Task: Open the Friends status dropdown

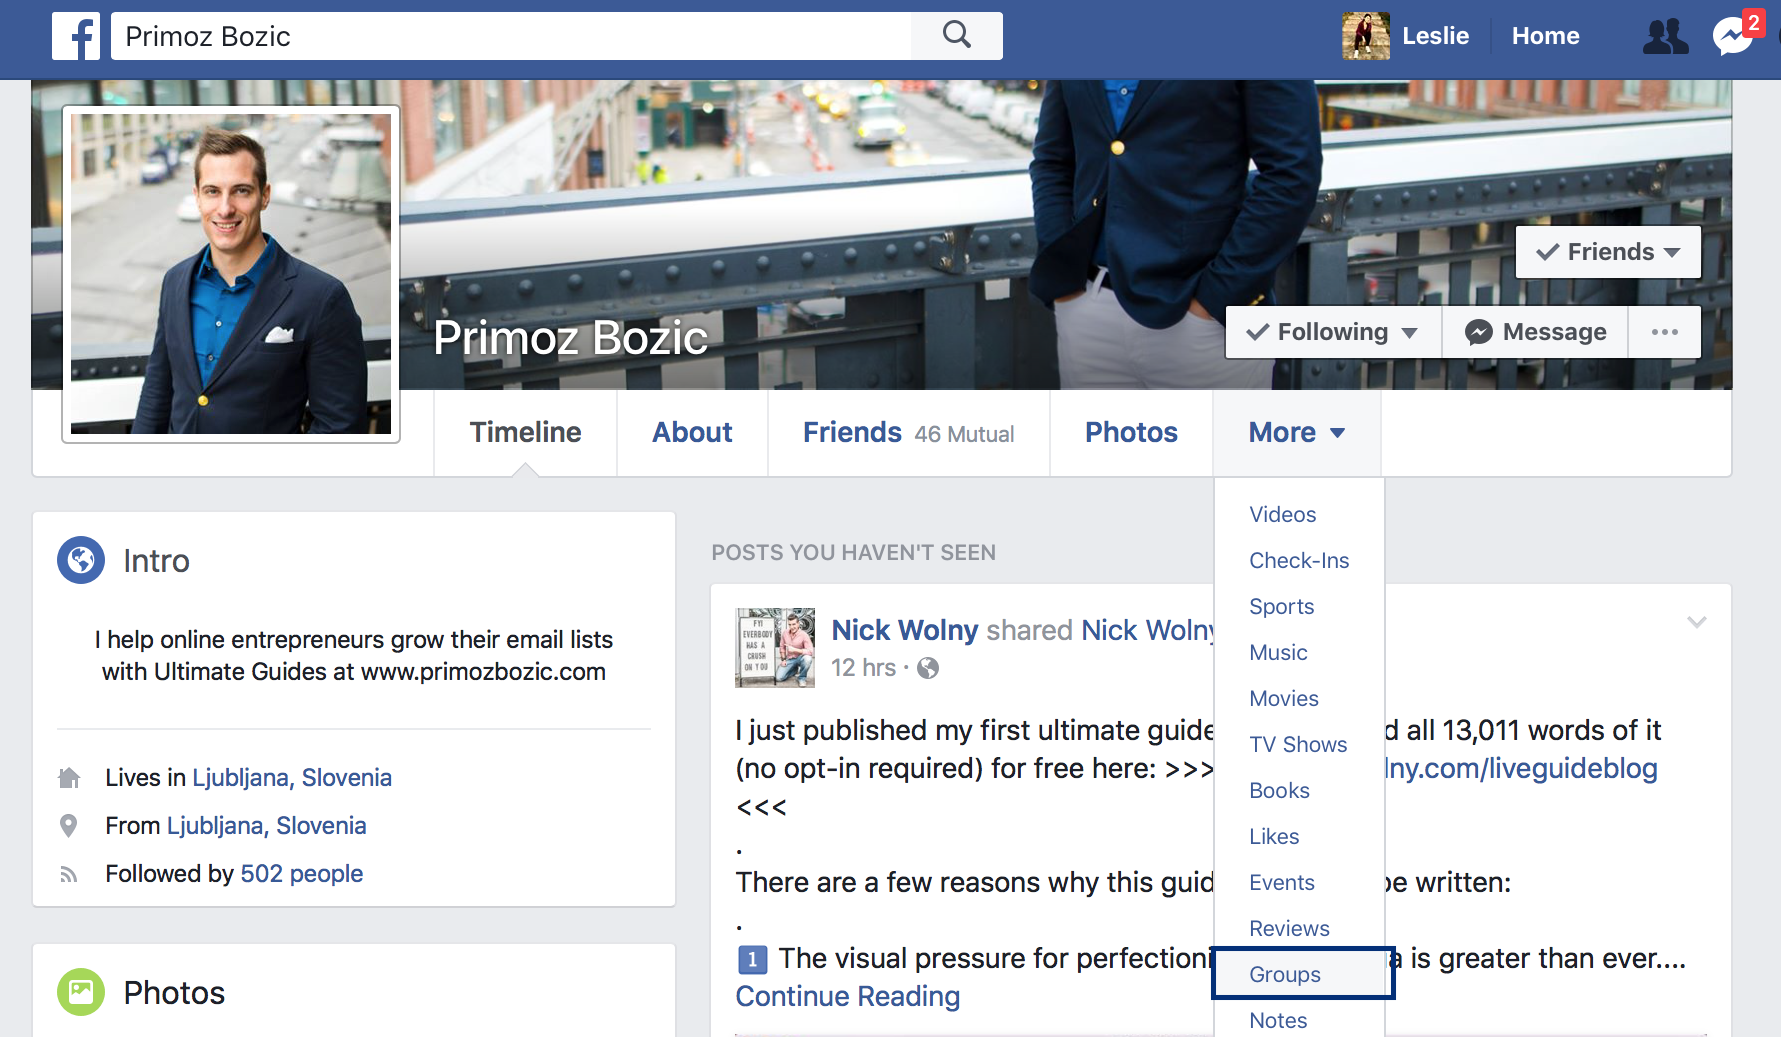Action: point(1608,252)
